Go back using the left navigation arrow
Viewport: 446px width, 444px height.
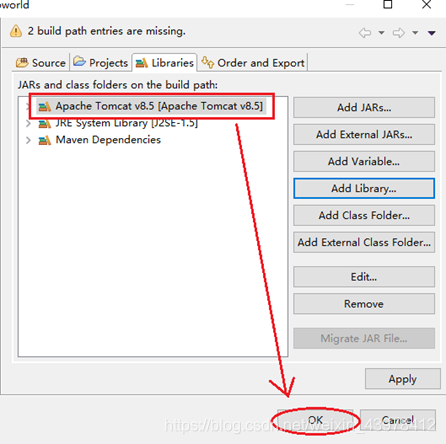(x=365, y=33)
